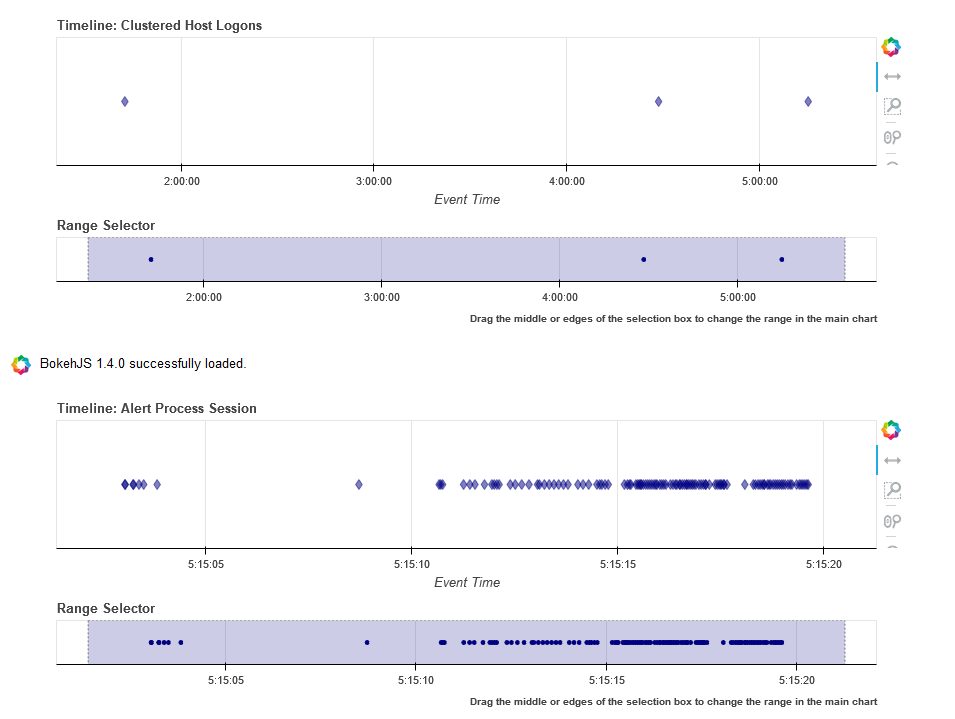Enable wheel zoom tool for Alert Process Session chart
The height and width of the screenshot is (719, 955).
(892, 521)
